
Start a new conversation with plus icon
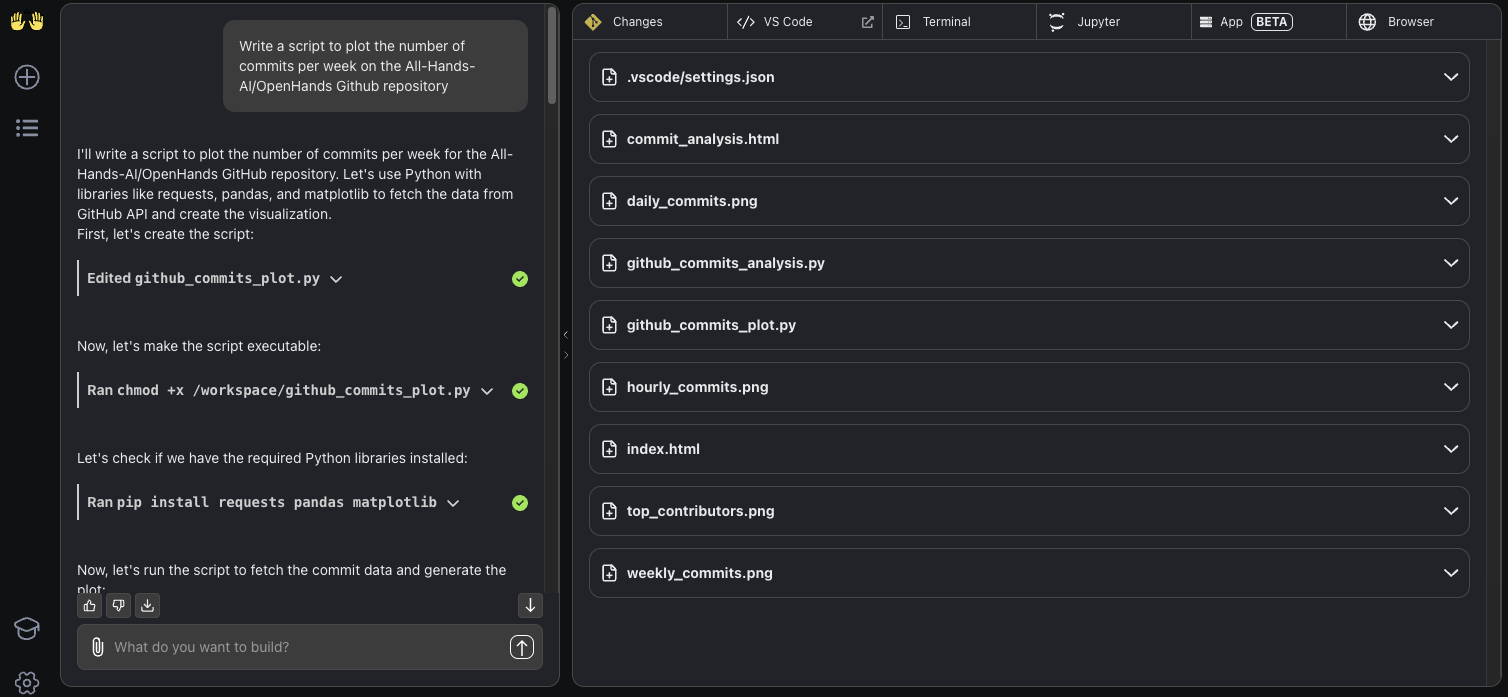27,77
